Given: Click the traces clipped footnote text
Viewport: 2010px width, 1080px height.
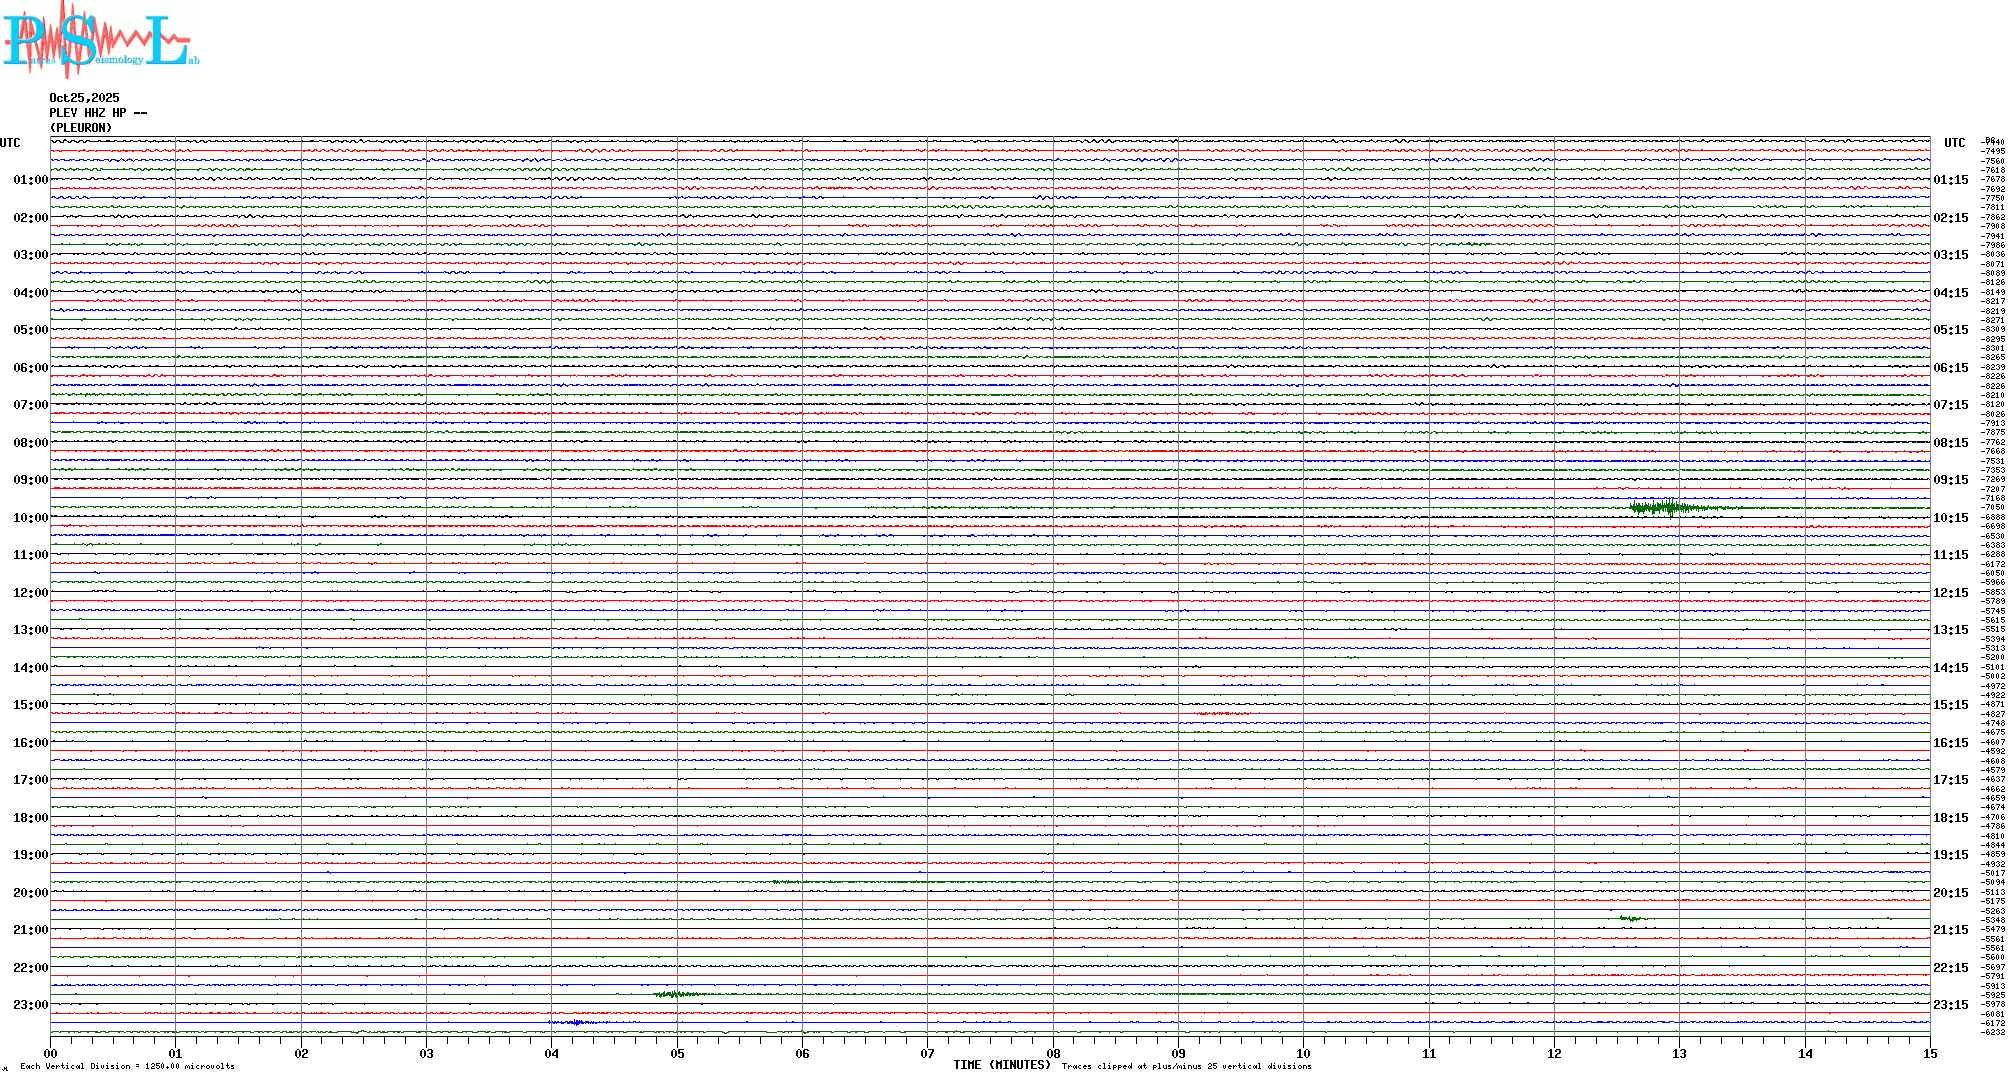Looking at the screenshot, I should point(1186,1066).
